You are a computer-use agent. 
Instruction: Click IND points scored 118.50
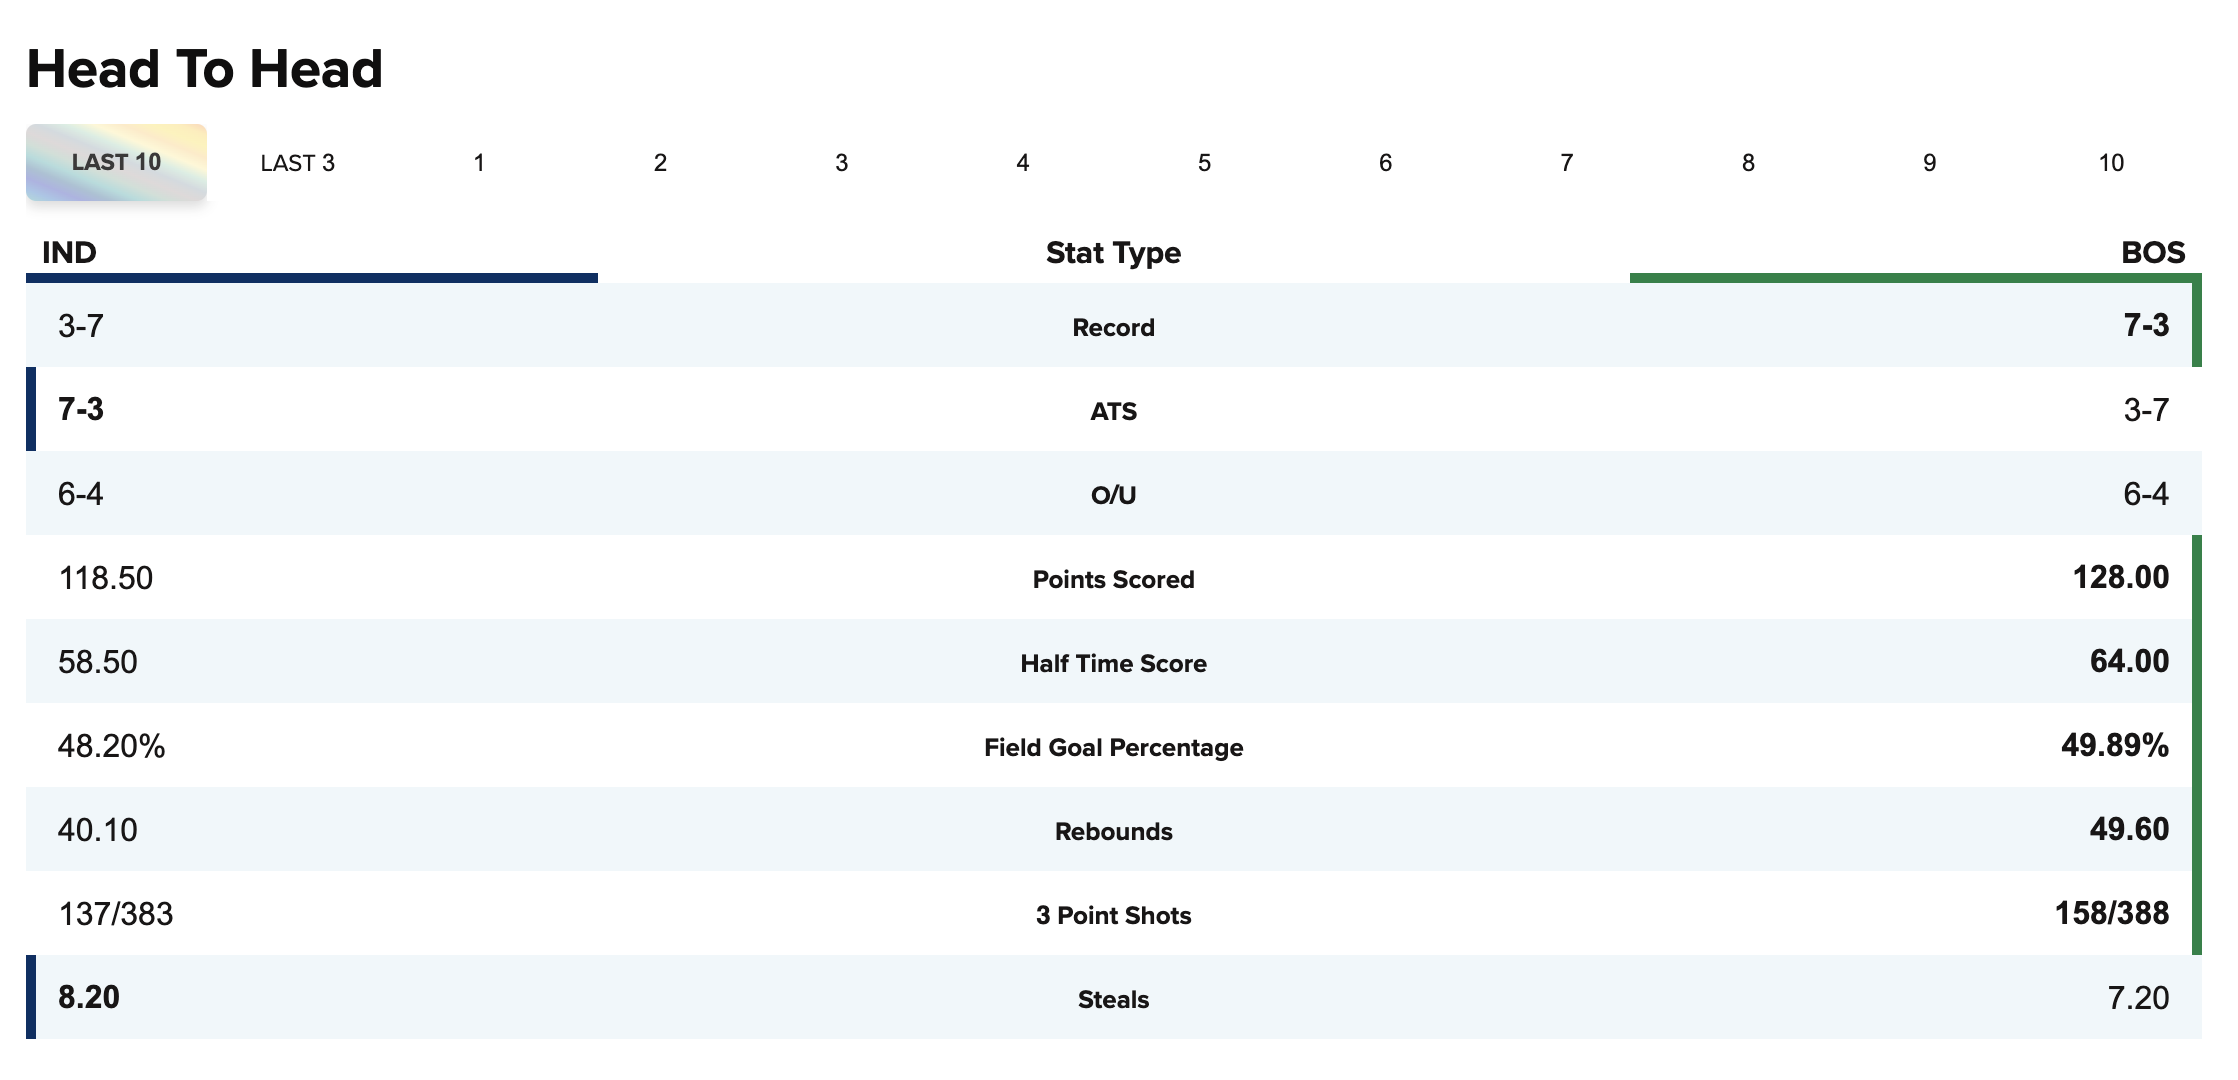tap(106, 578)
